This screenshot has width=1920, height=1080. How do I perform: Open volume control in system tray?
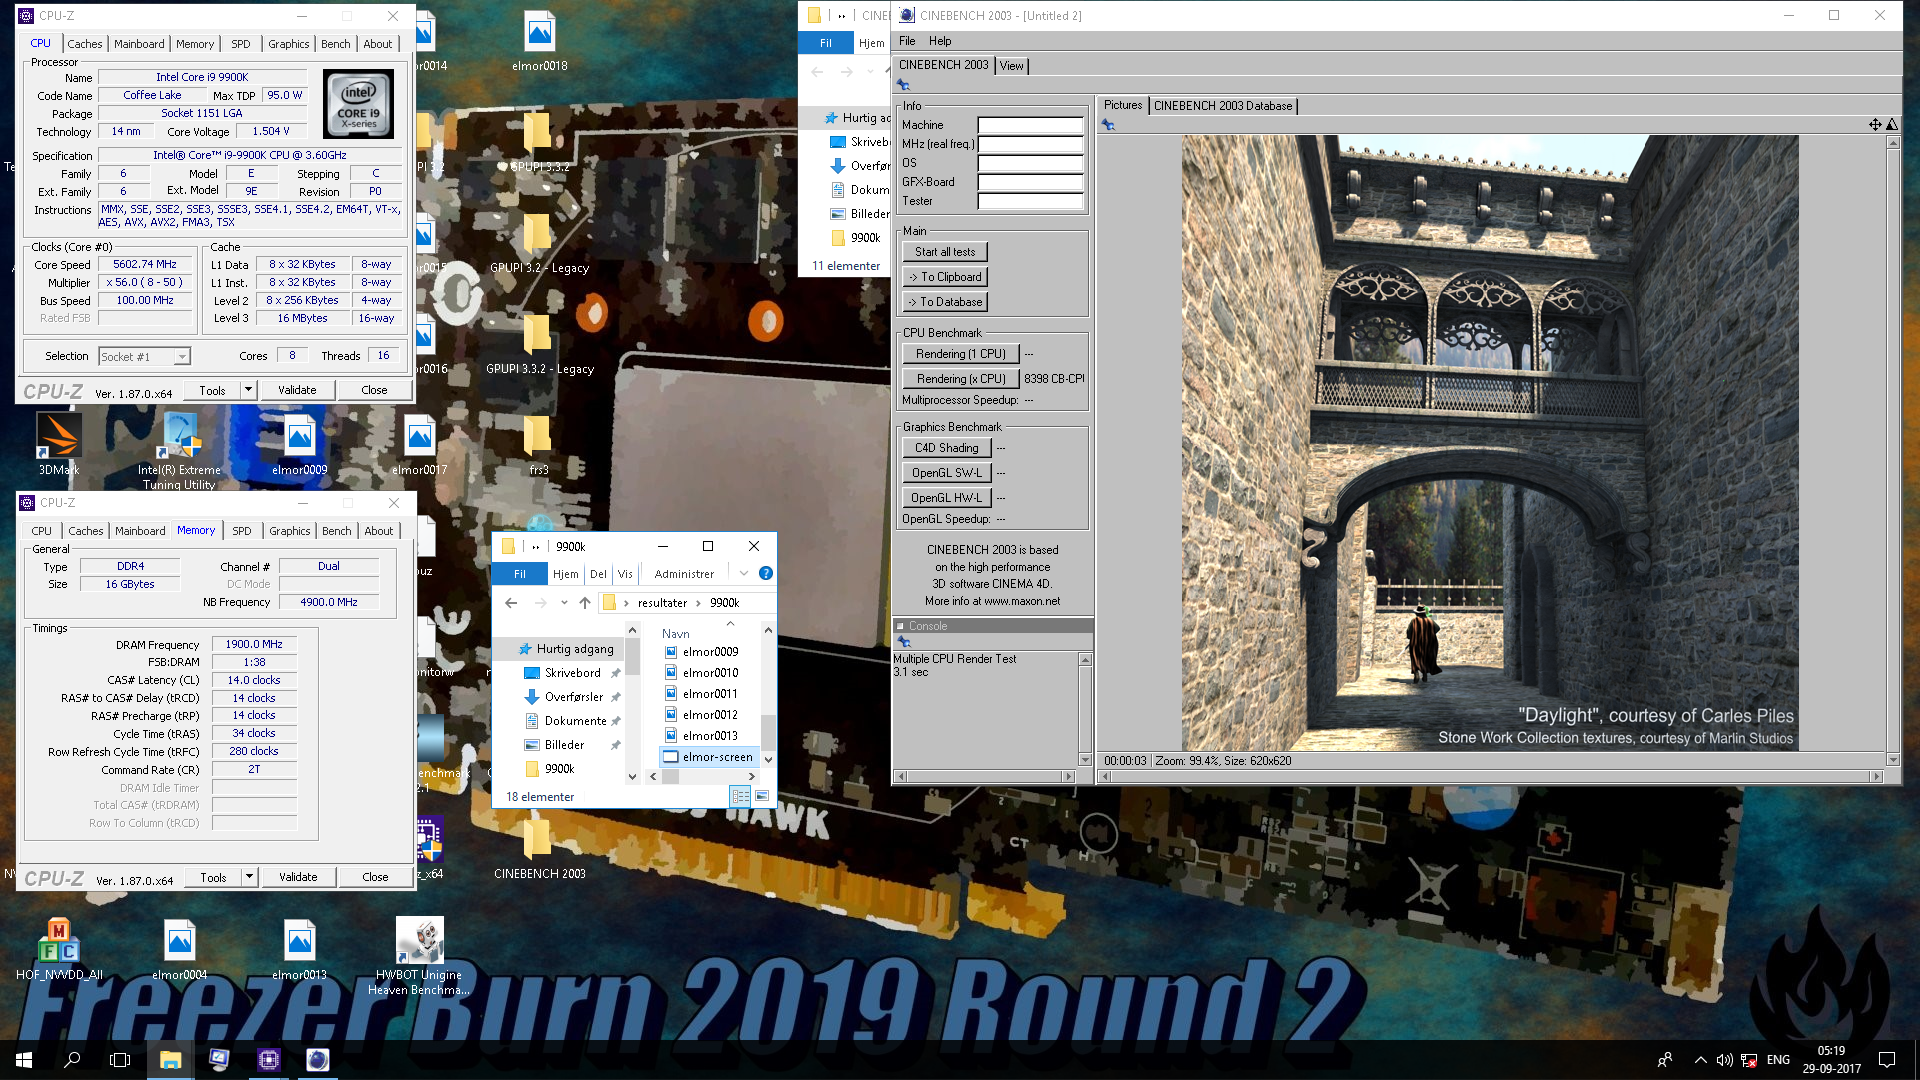pyautogui.click(x=1724, y=1060)
